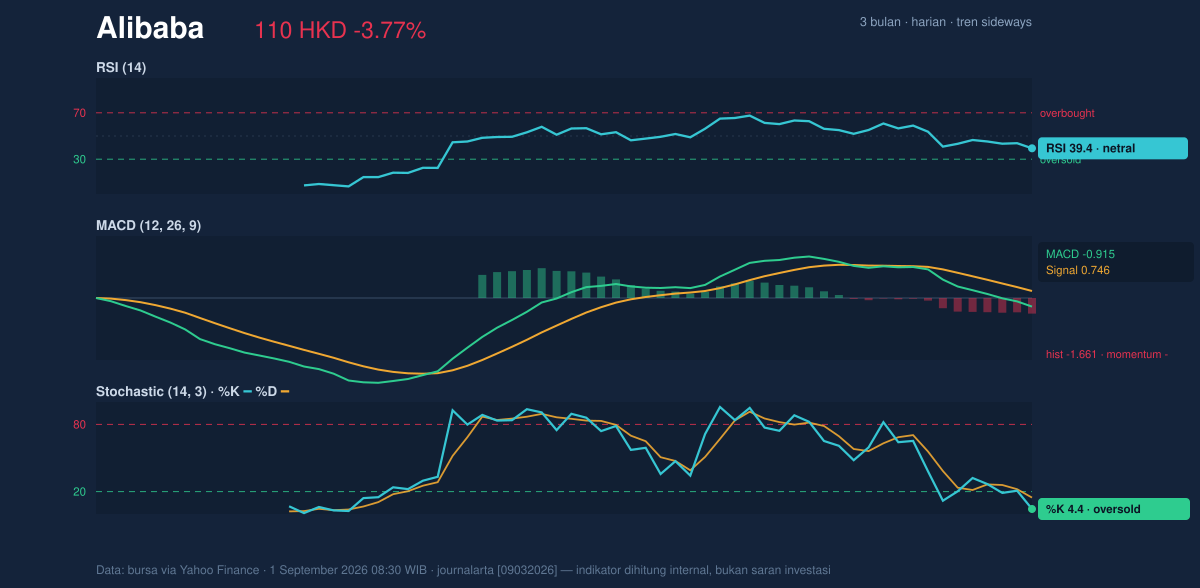Click the stochastic %K endpoint dot
Screen dimensions: 1200x588
(x=1032, y=509)
